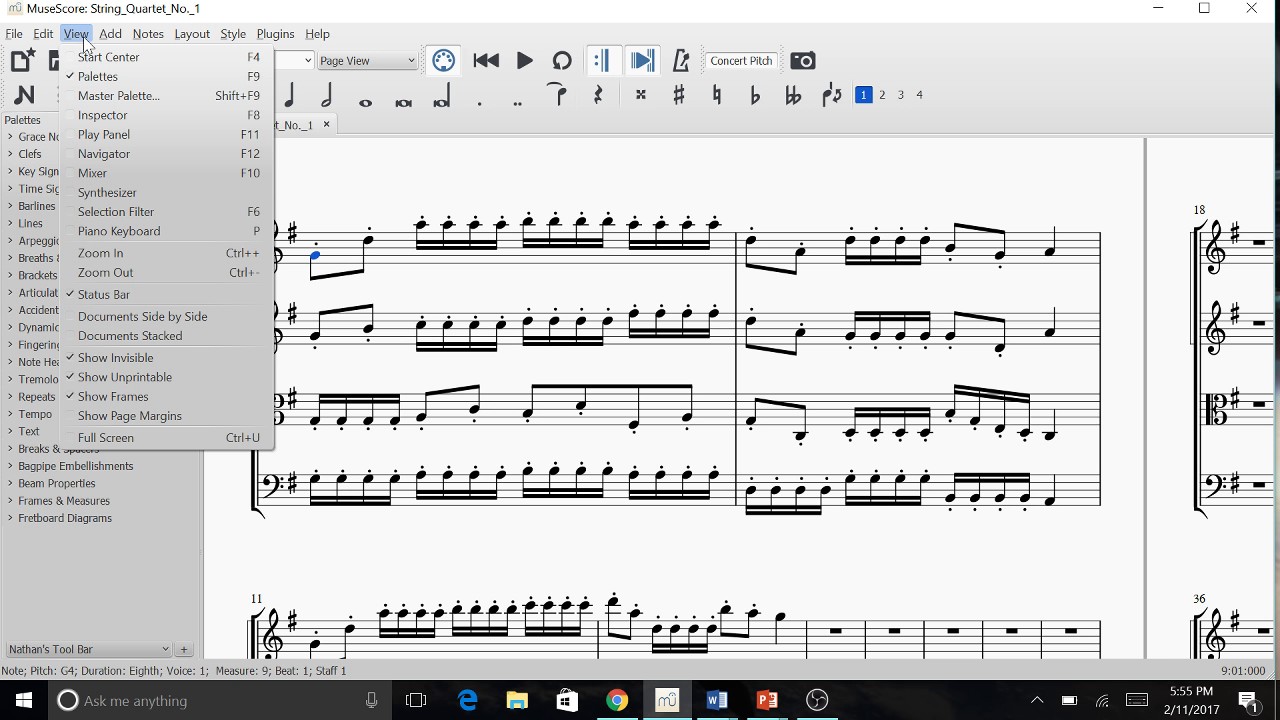Select voice 3 button
Image resolution: width=1280 pixels, height=720 pixels.
click(x=901, y=95)
